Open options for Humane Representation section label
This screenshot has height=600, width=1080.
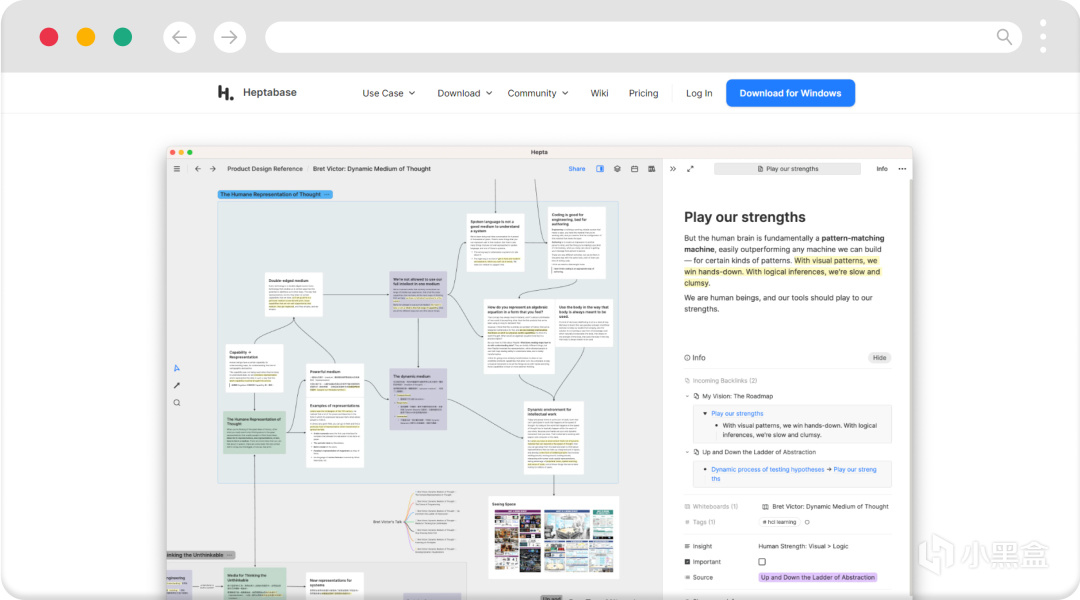[x=327, y=194]
